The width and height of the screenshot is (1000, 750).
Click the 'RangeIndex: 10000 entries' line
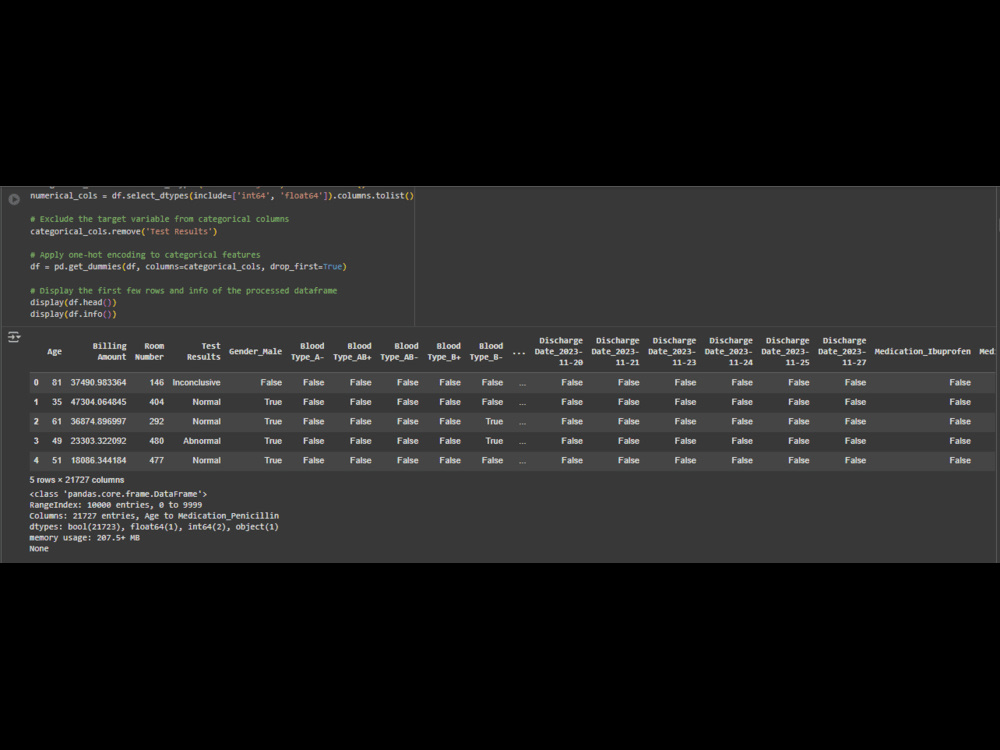115,505
